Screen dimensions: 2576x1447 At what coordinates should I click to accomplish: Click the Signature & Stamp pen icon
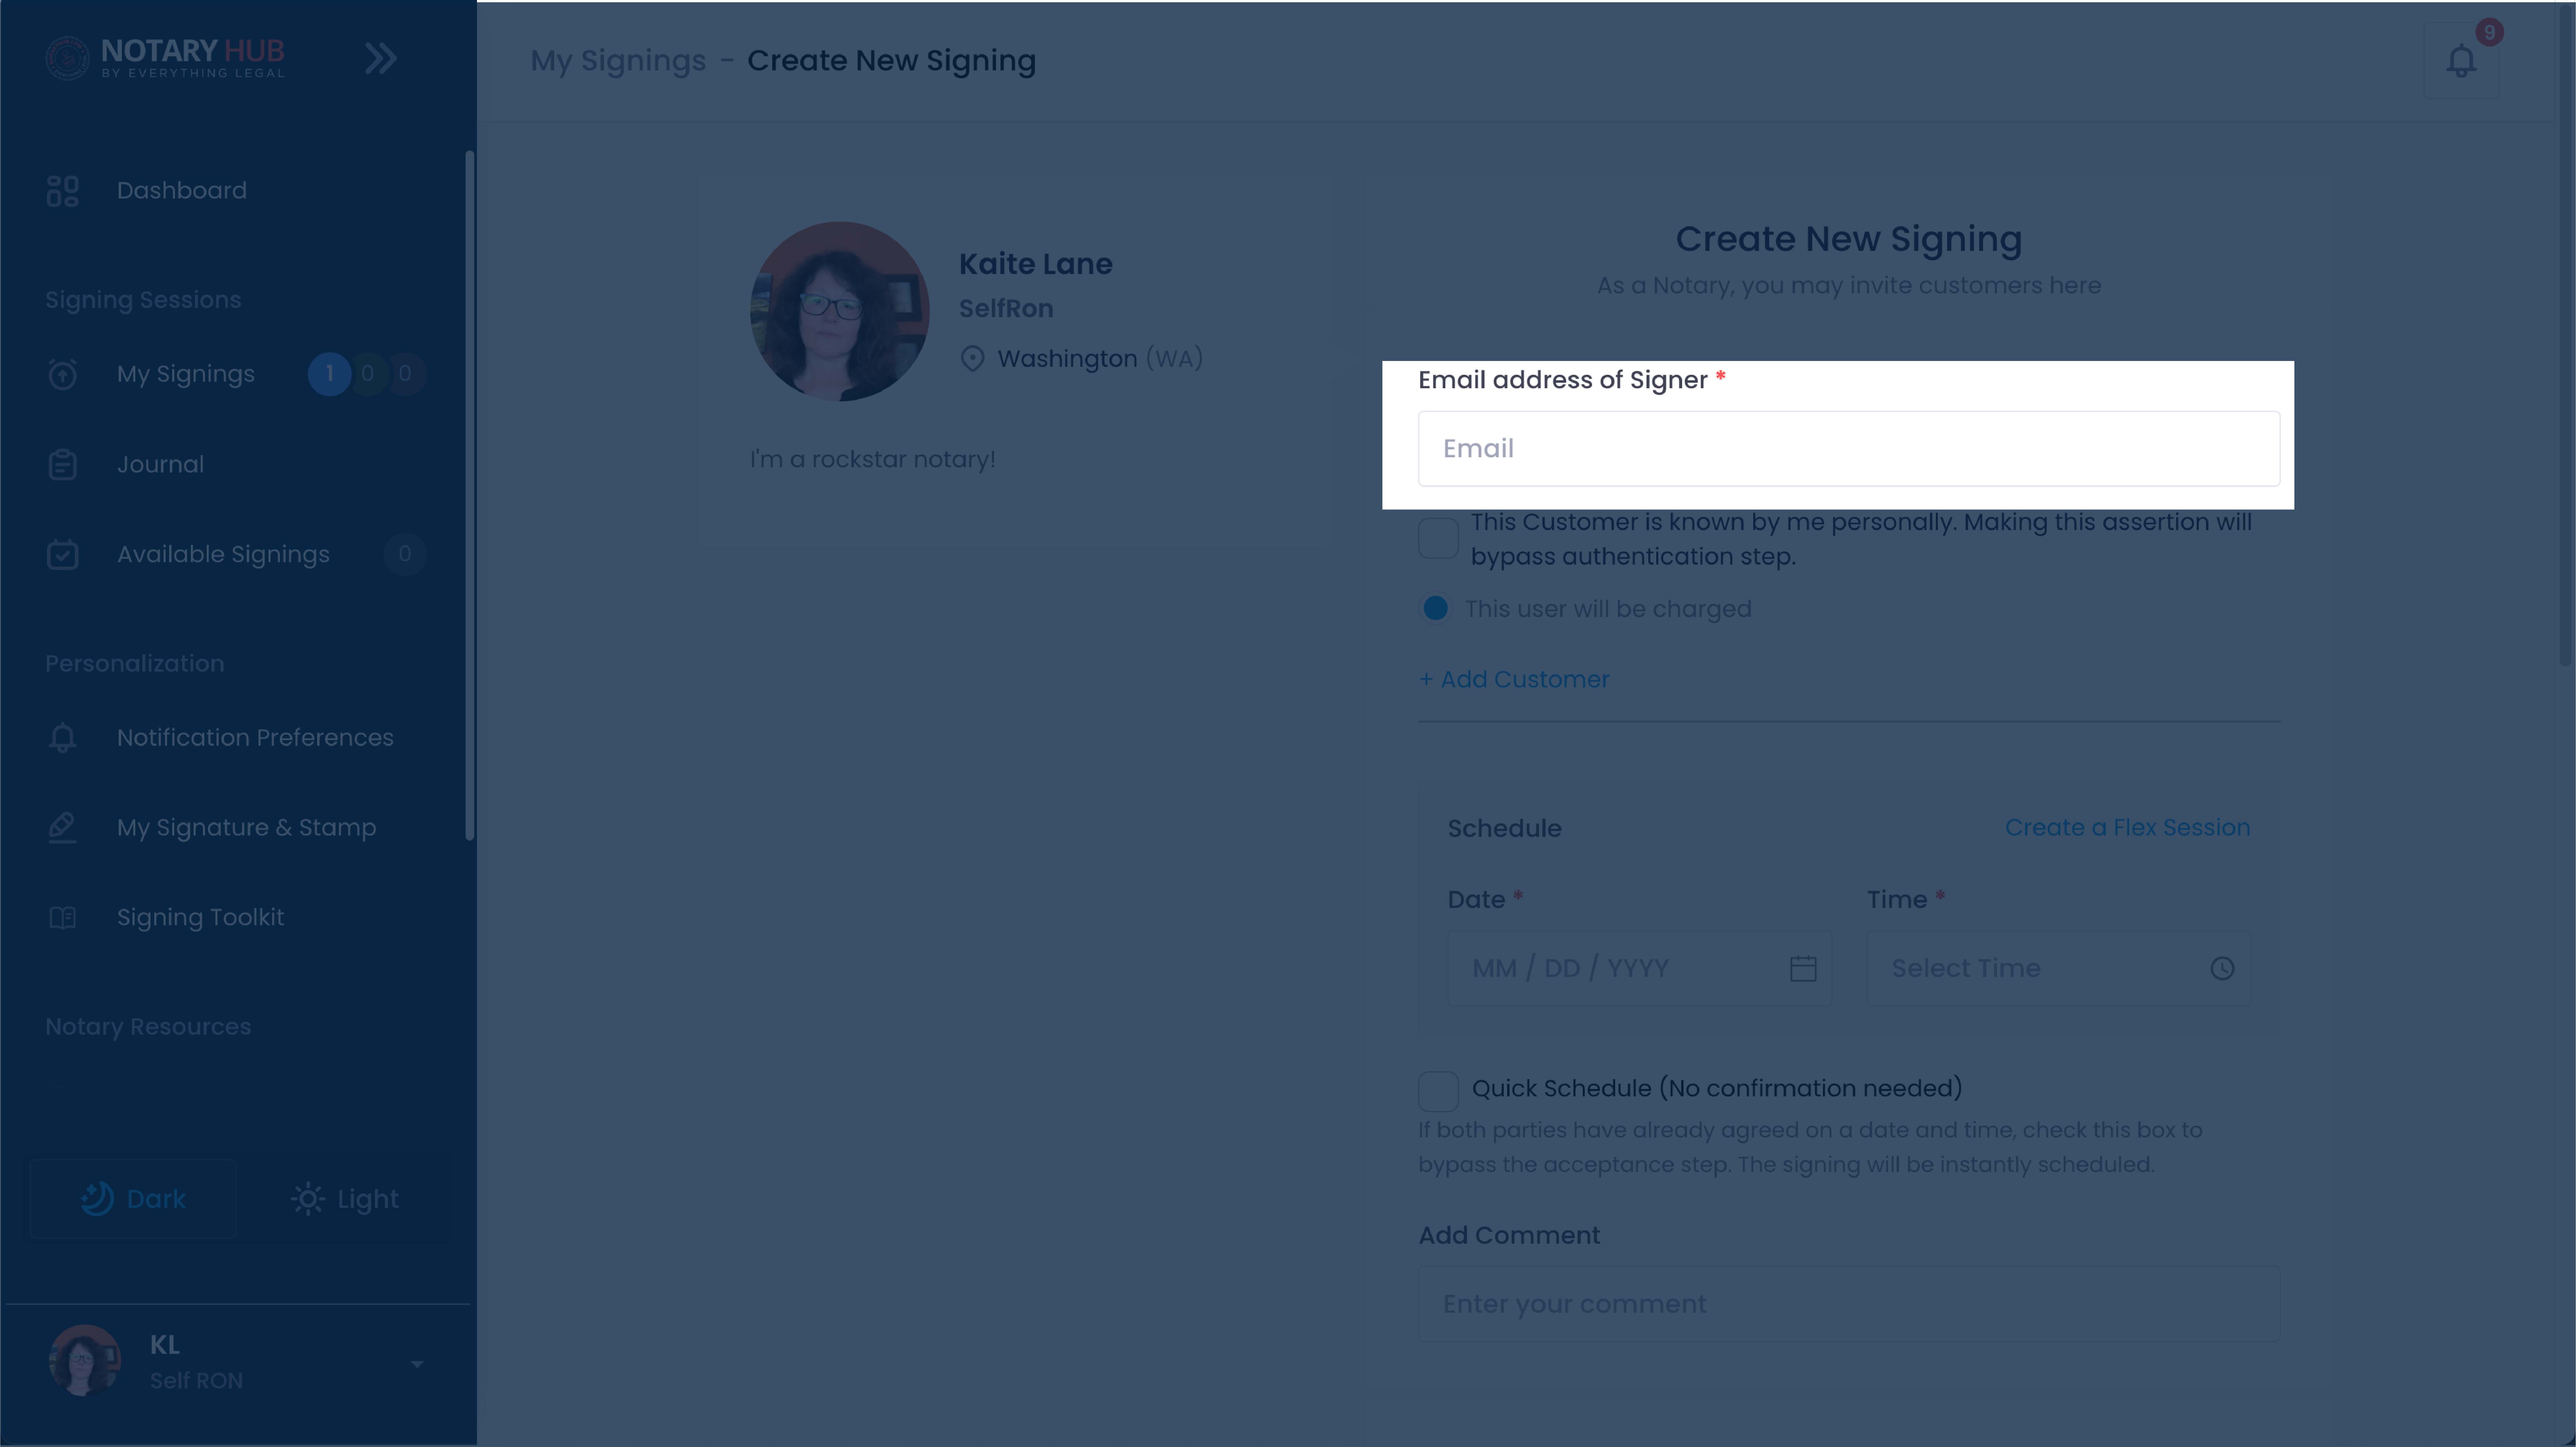coord(62,828)
